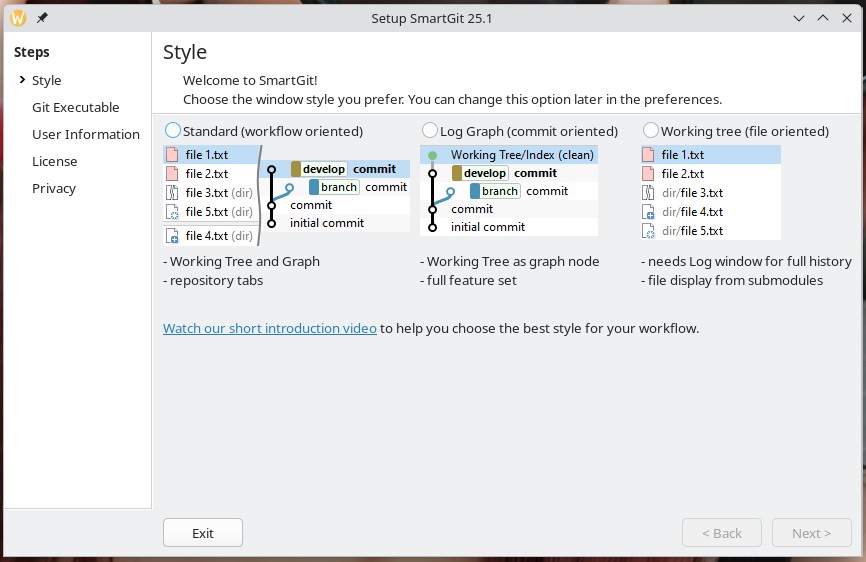Jump to the Privacy step
The image size is (866, 562).
coord(53,188)
